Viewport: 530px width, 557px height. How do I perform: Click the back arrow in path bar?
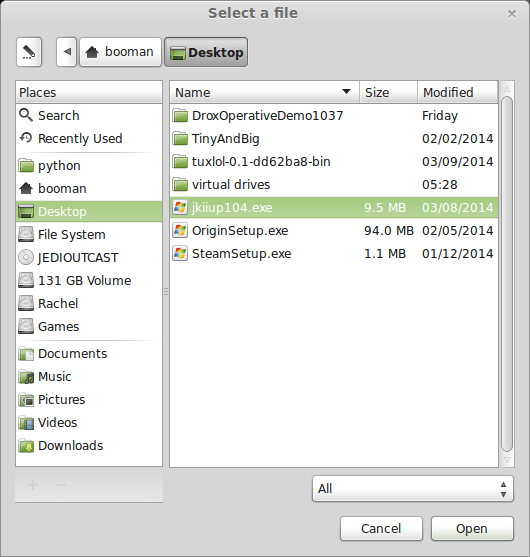click(x=67, y=52)
